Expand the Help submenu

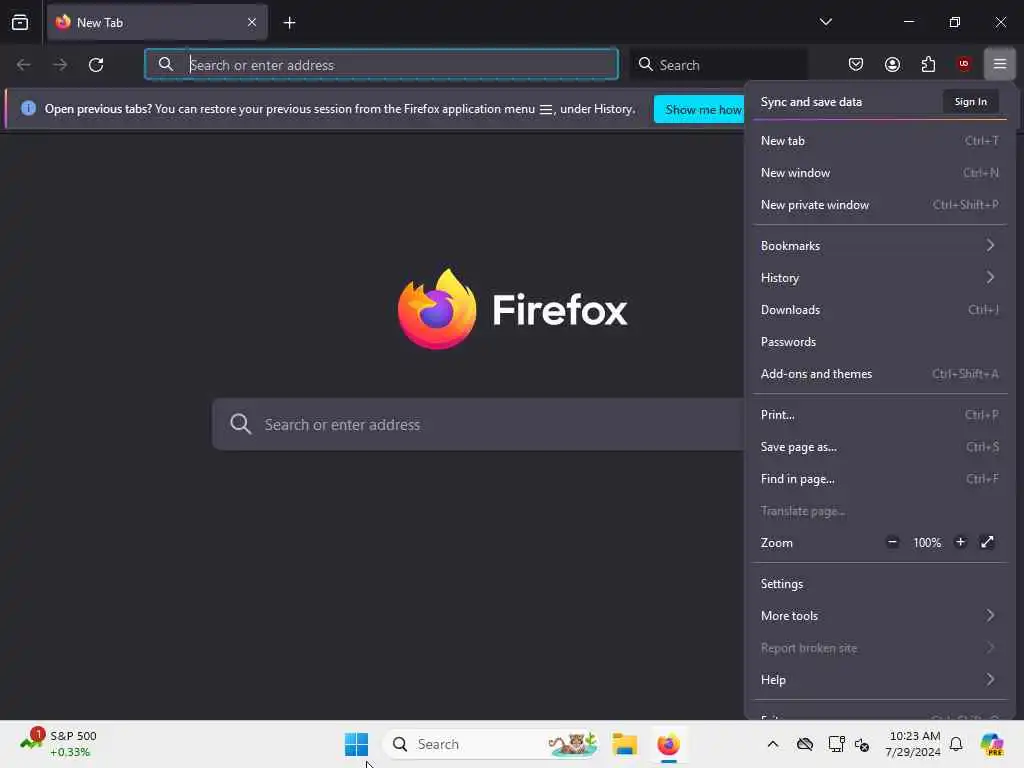(x=880, y=680)
